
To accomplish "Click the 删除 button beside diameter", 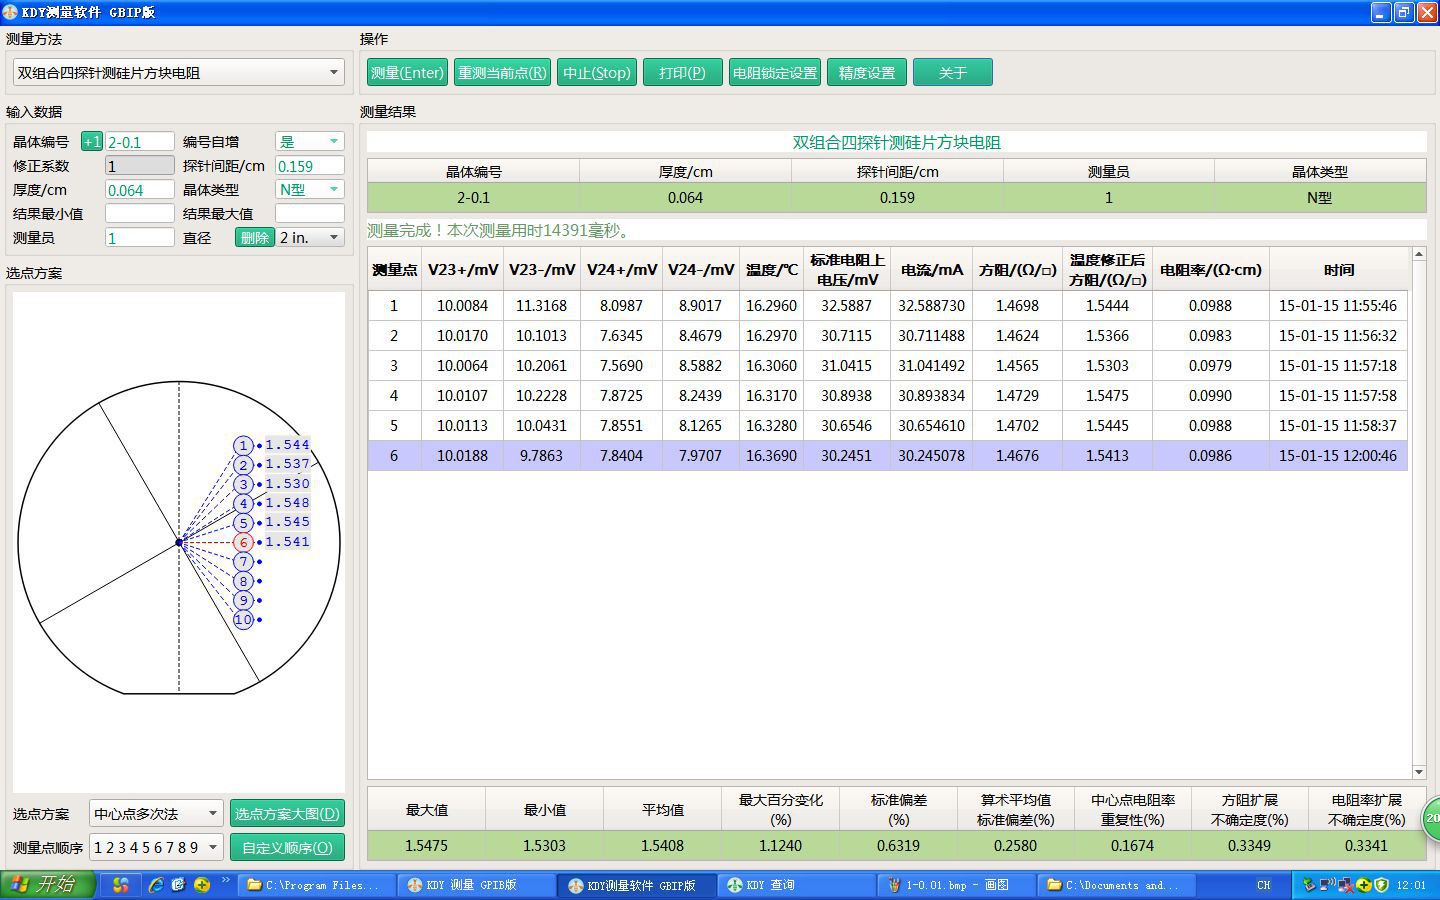I will (254, 238).
